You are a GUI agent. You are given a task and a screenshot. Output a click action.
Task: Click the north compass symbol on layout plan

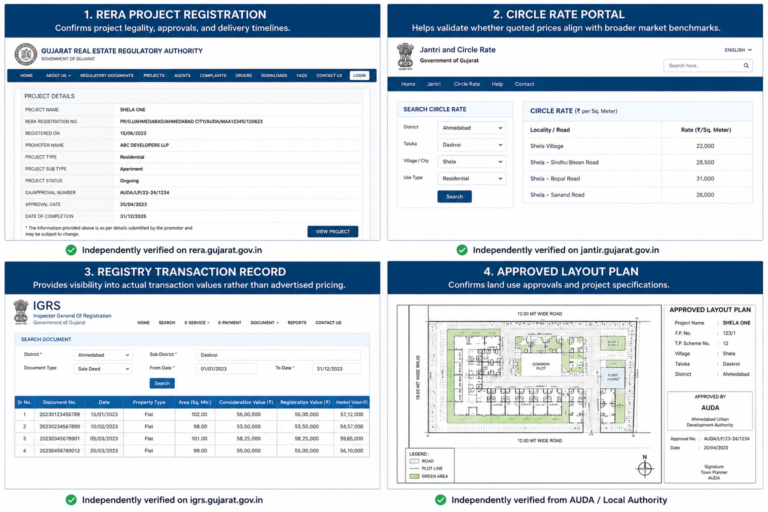pyautogui.click(x=645, y=468)
